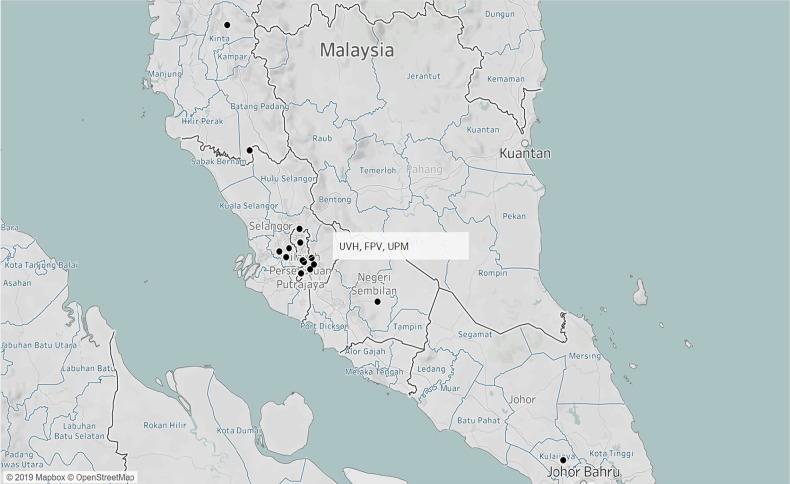
Task: Select the dot just above Putrajaya label
Action: pos(301,273)
